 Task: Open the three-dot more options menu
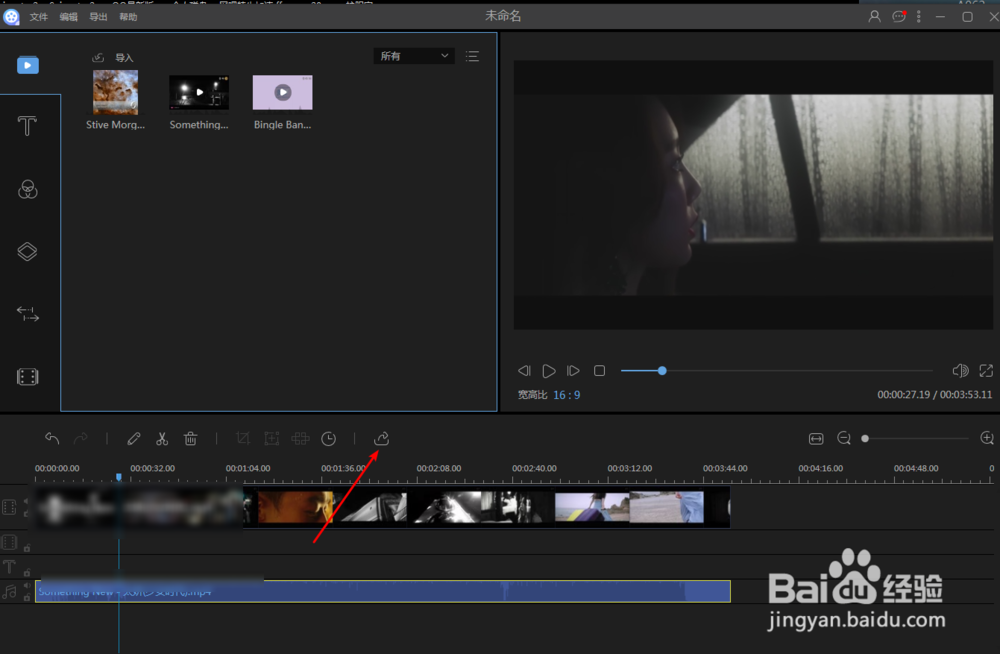click(918, 17)
